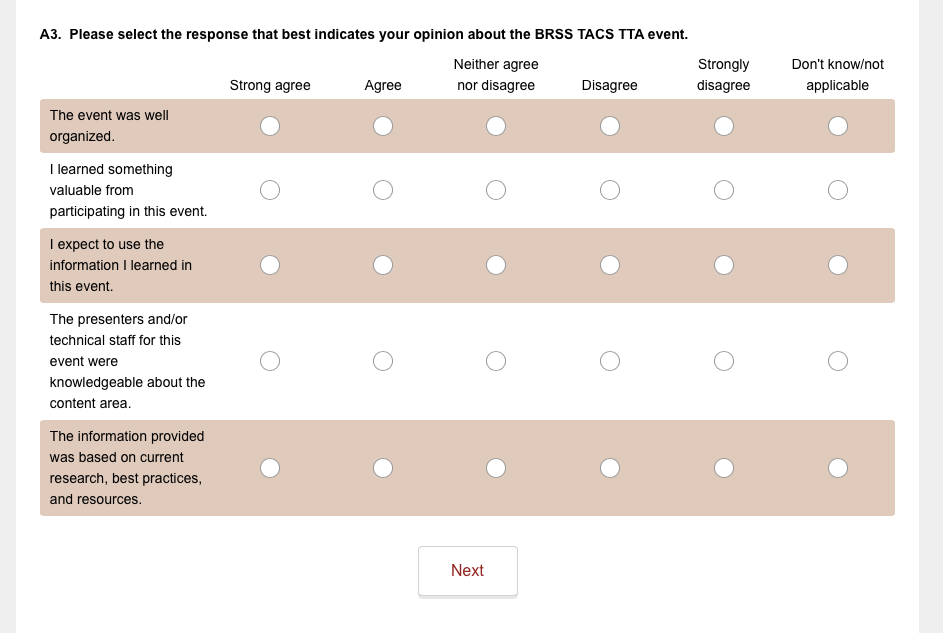Choose Don't know for information based on research
The height and width of the screenshot is (633, 943).
(838, 468)
